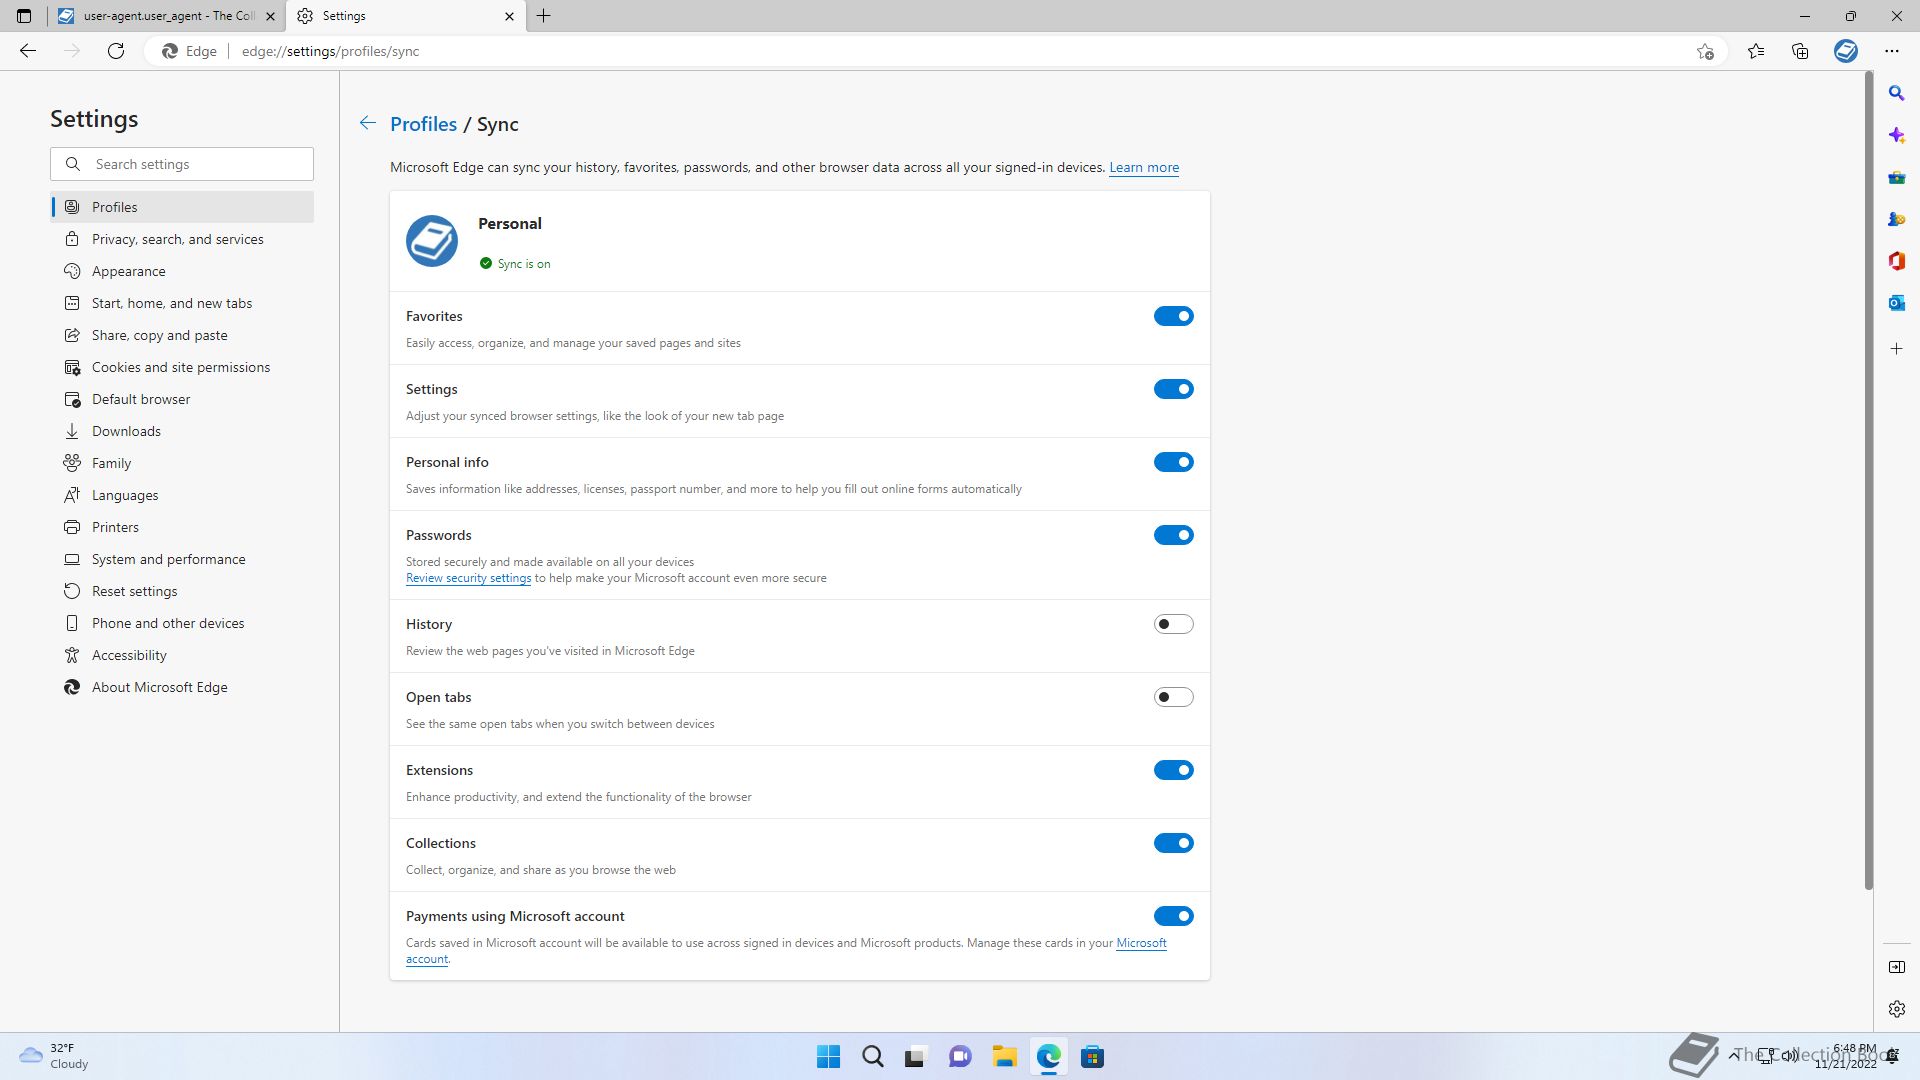Disable Payments using Microsoft account toggle
This screenshot has width=1920, height=1080.
(1174, 916)
